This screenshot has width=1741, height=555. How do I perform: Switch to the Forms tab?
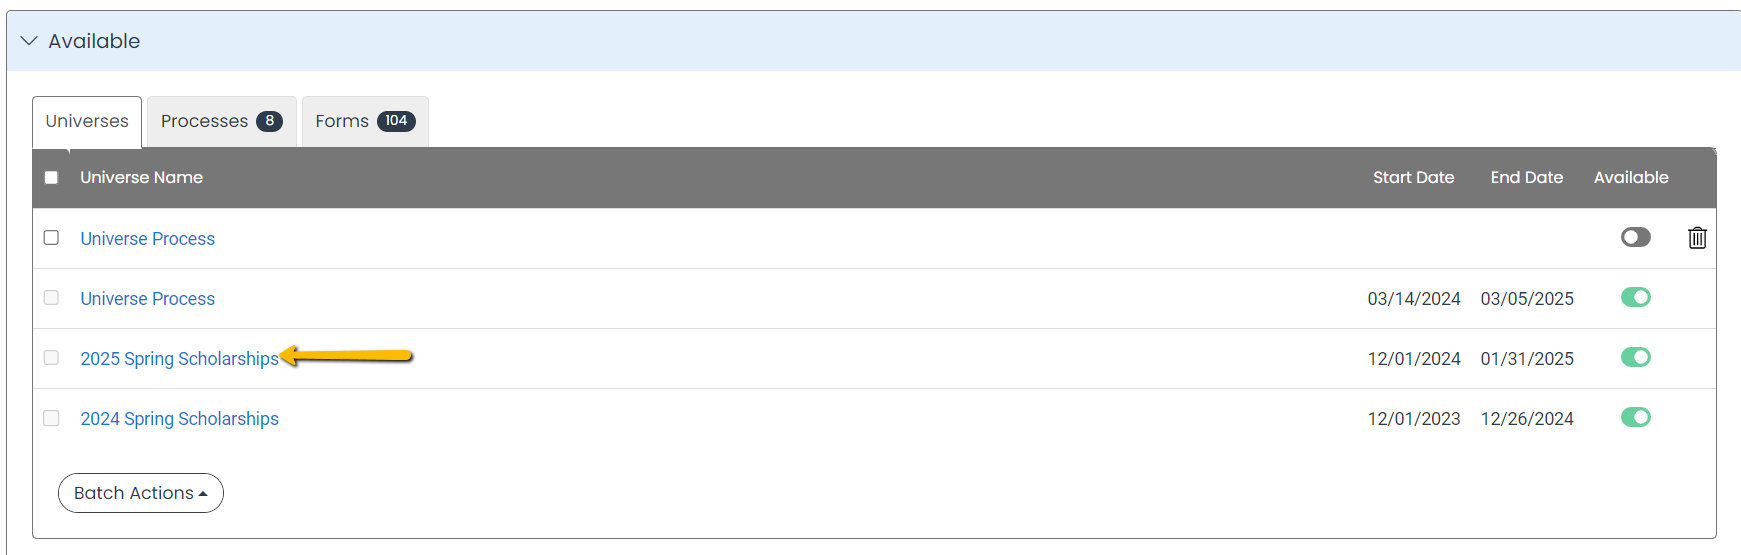[365, 121]
